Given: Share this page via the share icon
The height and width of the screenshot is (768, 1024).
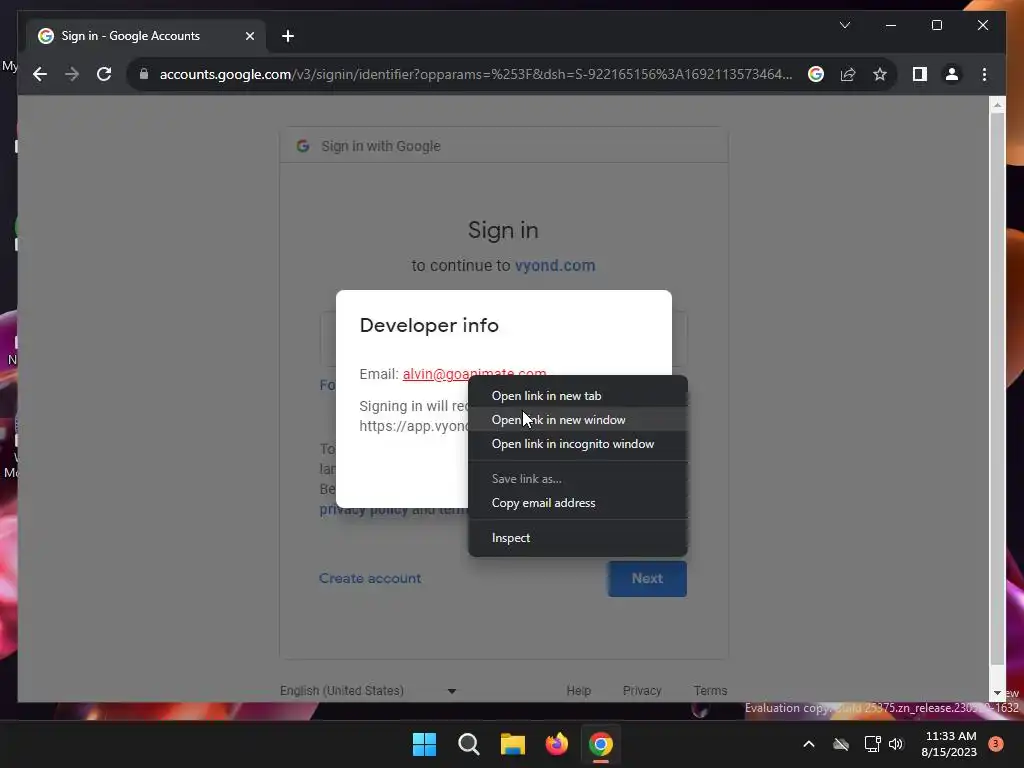Looking at the screenshot, I should click(848, 74).
